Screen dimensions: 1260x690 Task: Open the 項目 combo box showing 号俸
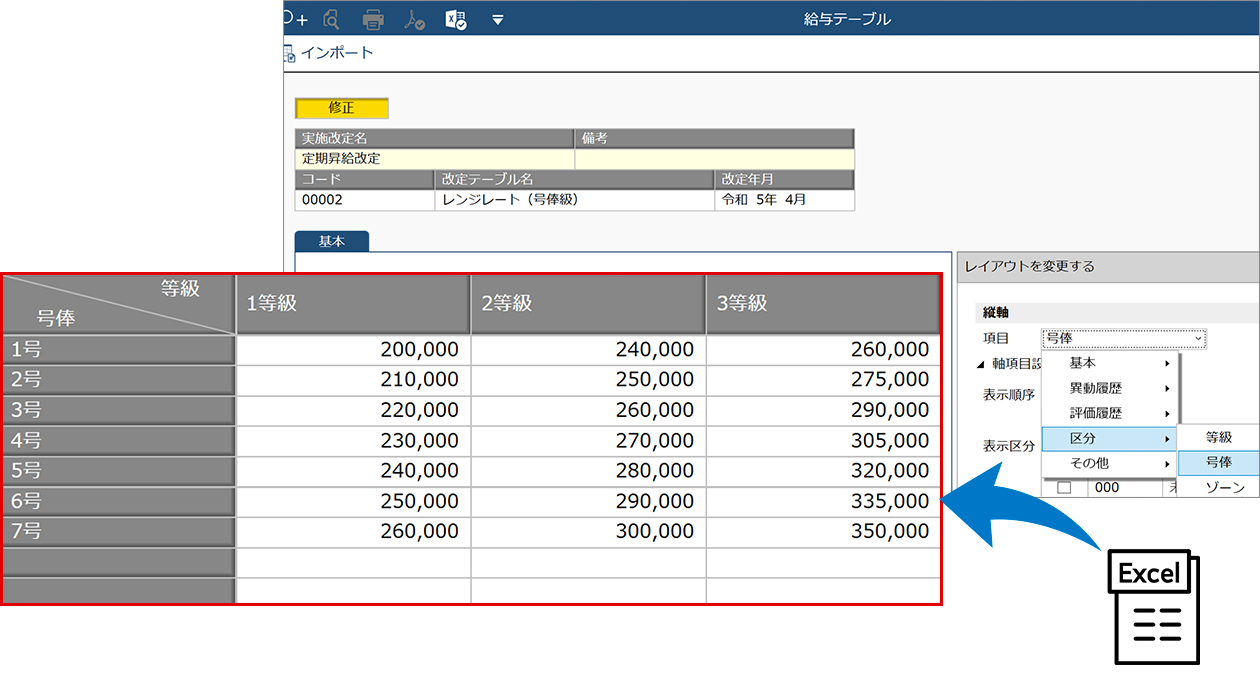(1124, 338)
